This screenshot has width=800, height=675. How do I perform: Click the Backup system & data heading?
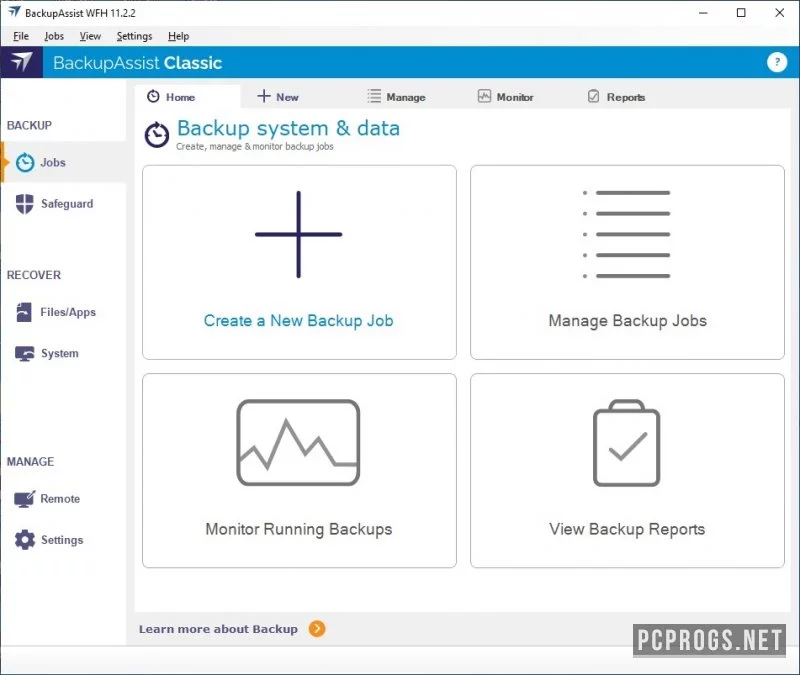point(288,128)
